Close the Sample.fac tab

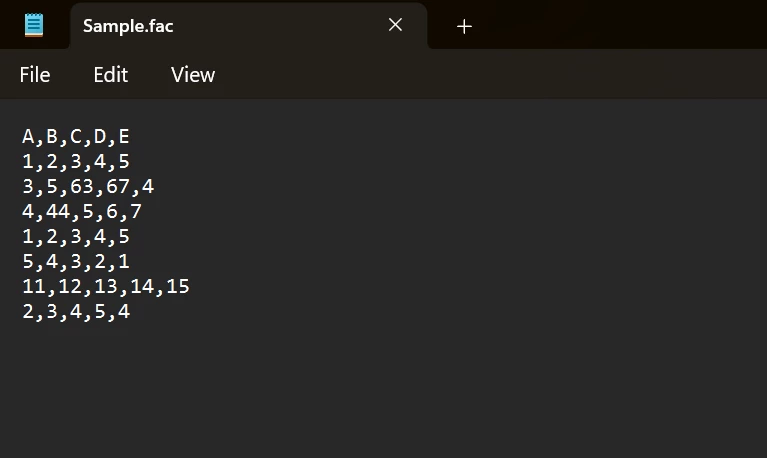395,25
